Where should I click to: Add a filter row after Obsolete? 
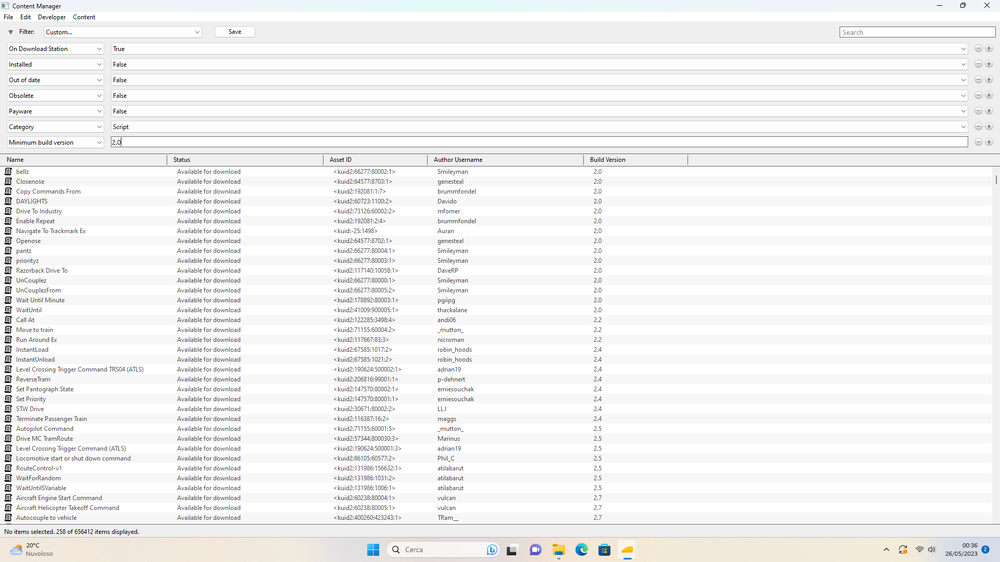(989, 95)
